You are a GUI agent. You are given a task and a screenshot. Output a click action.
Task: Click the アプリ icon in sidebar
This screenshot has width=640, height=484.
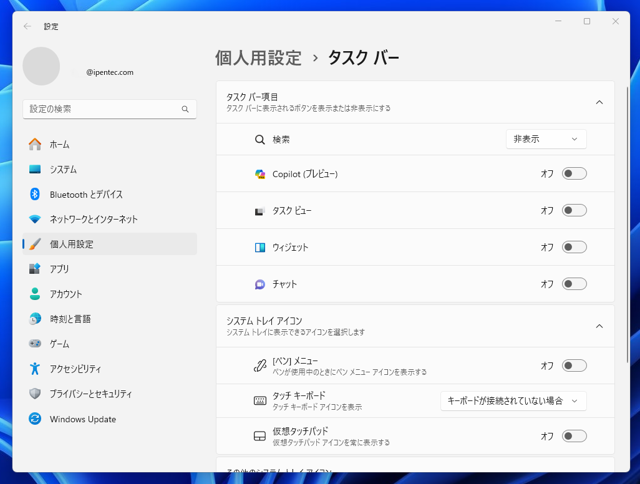point(35,269)
